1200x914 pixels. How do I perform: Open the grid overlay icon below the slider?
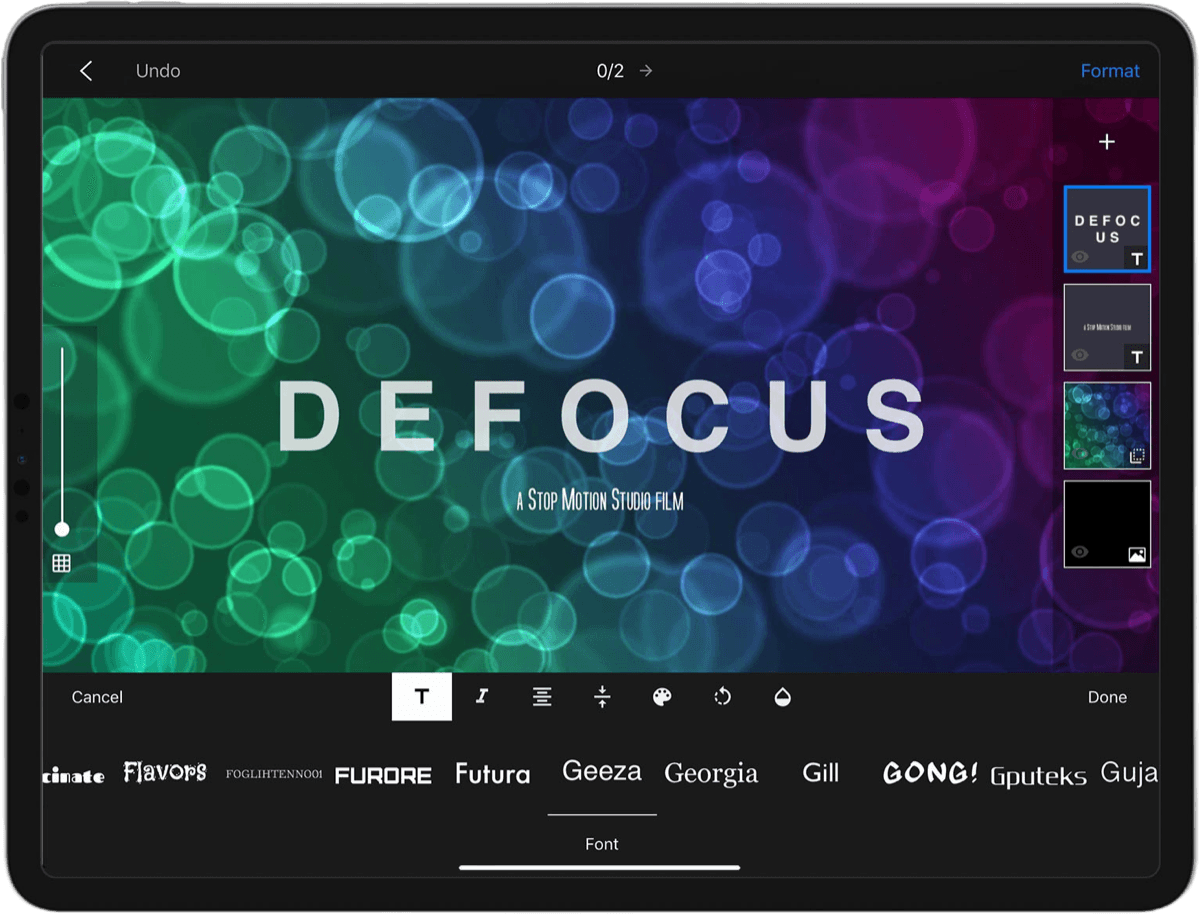coord(61,562)
